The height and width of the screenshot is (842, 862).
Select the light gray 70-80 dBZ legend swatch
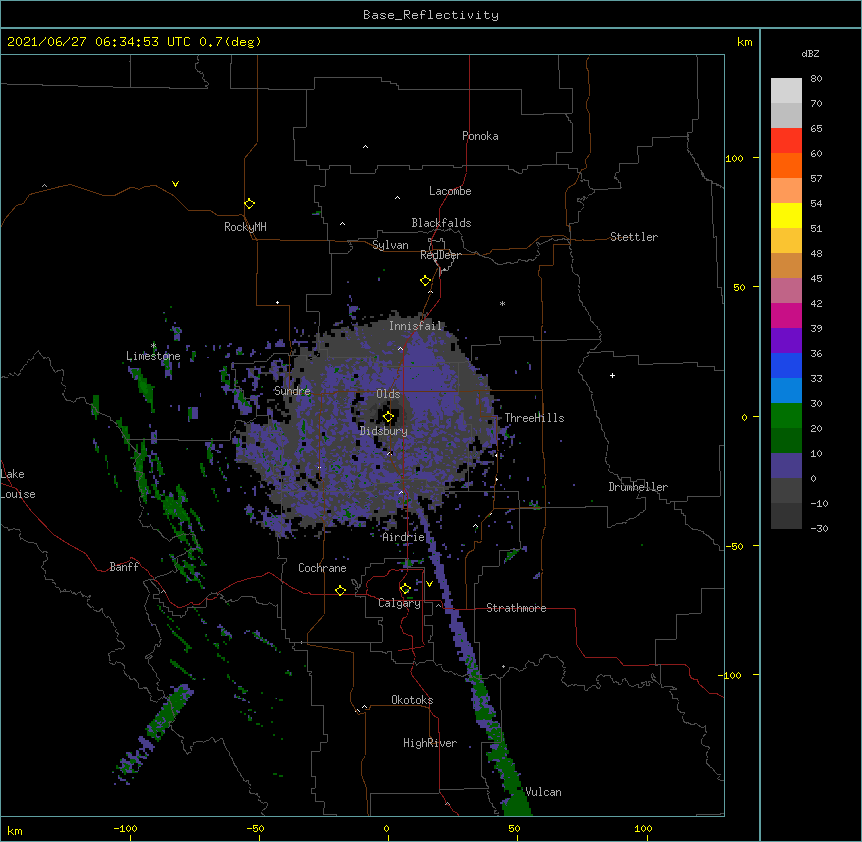coord(786,91)
